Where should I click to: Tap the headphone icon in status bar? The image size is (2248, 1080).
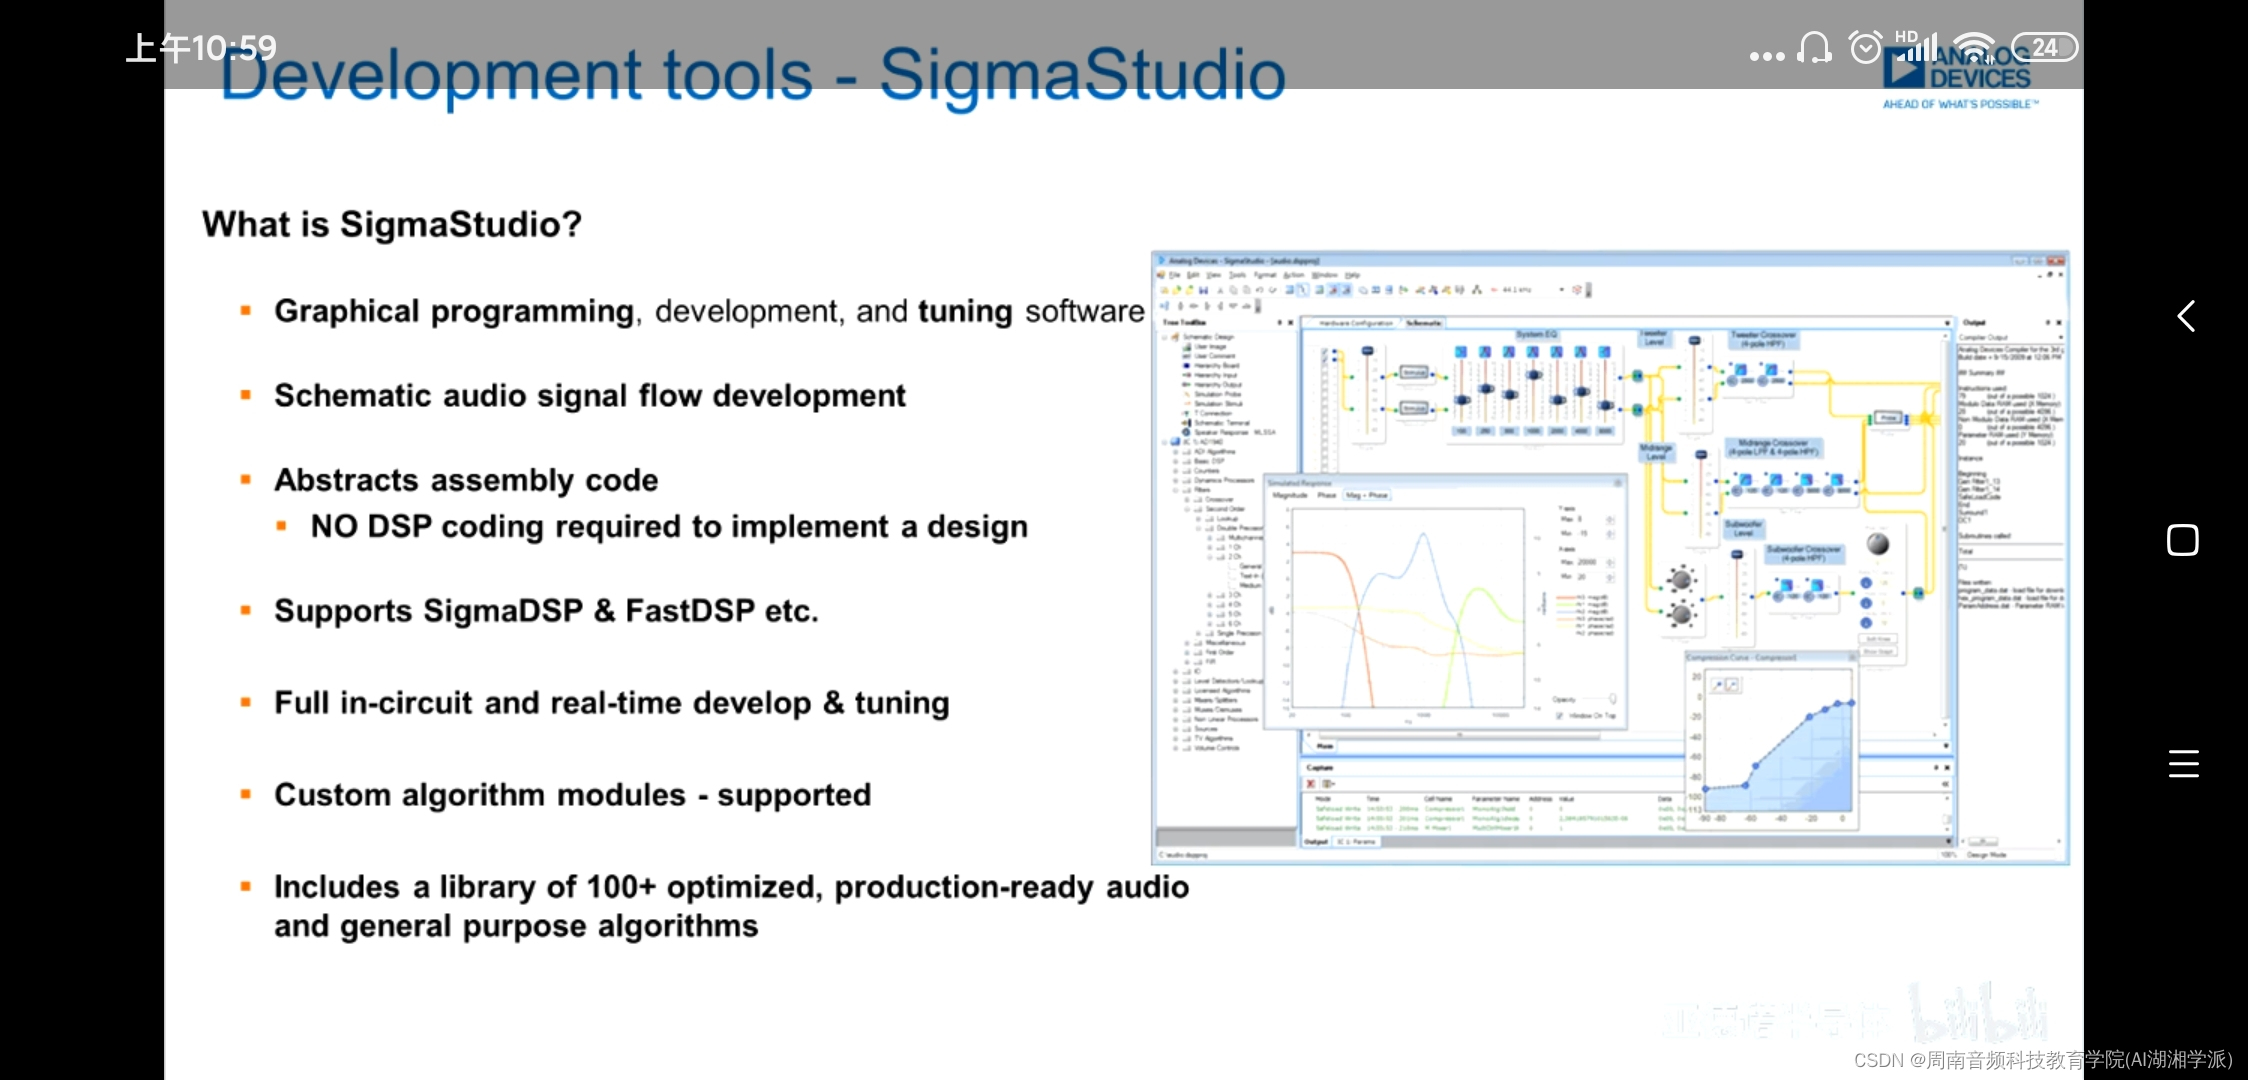[1814, 47]
